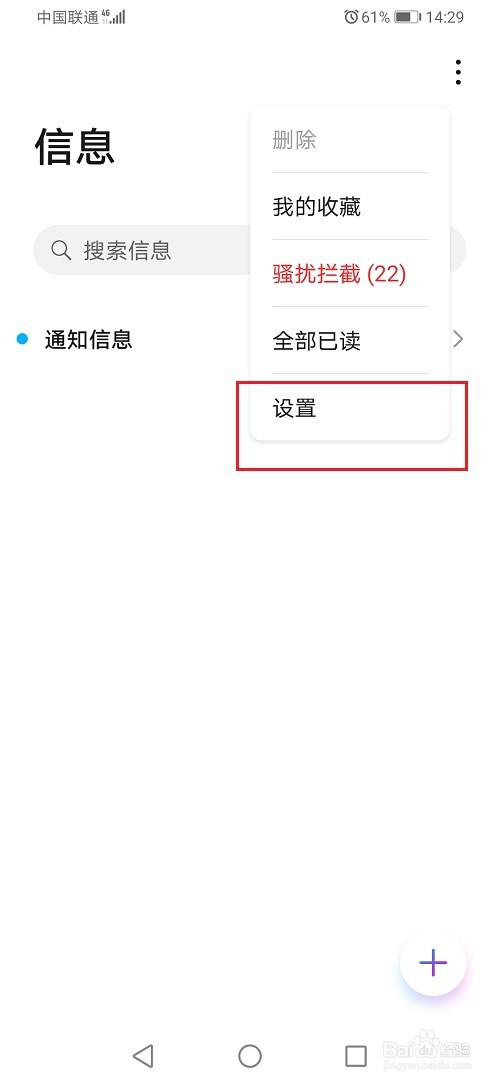Focus the 搜索信息 search field
Image resolution: width=500 pixels, height=1083 pixels.
click(250, 250)
